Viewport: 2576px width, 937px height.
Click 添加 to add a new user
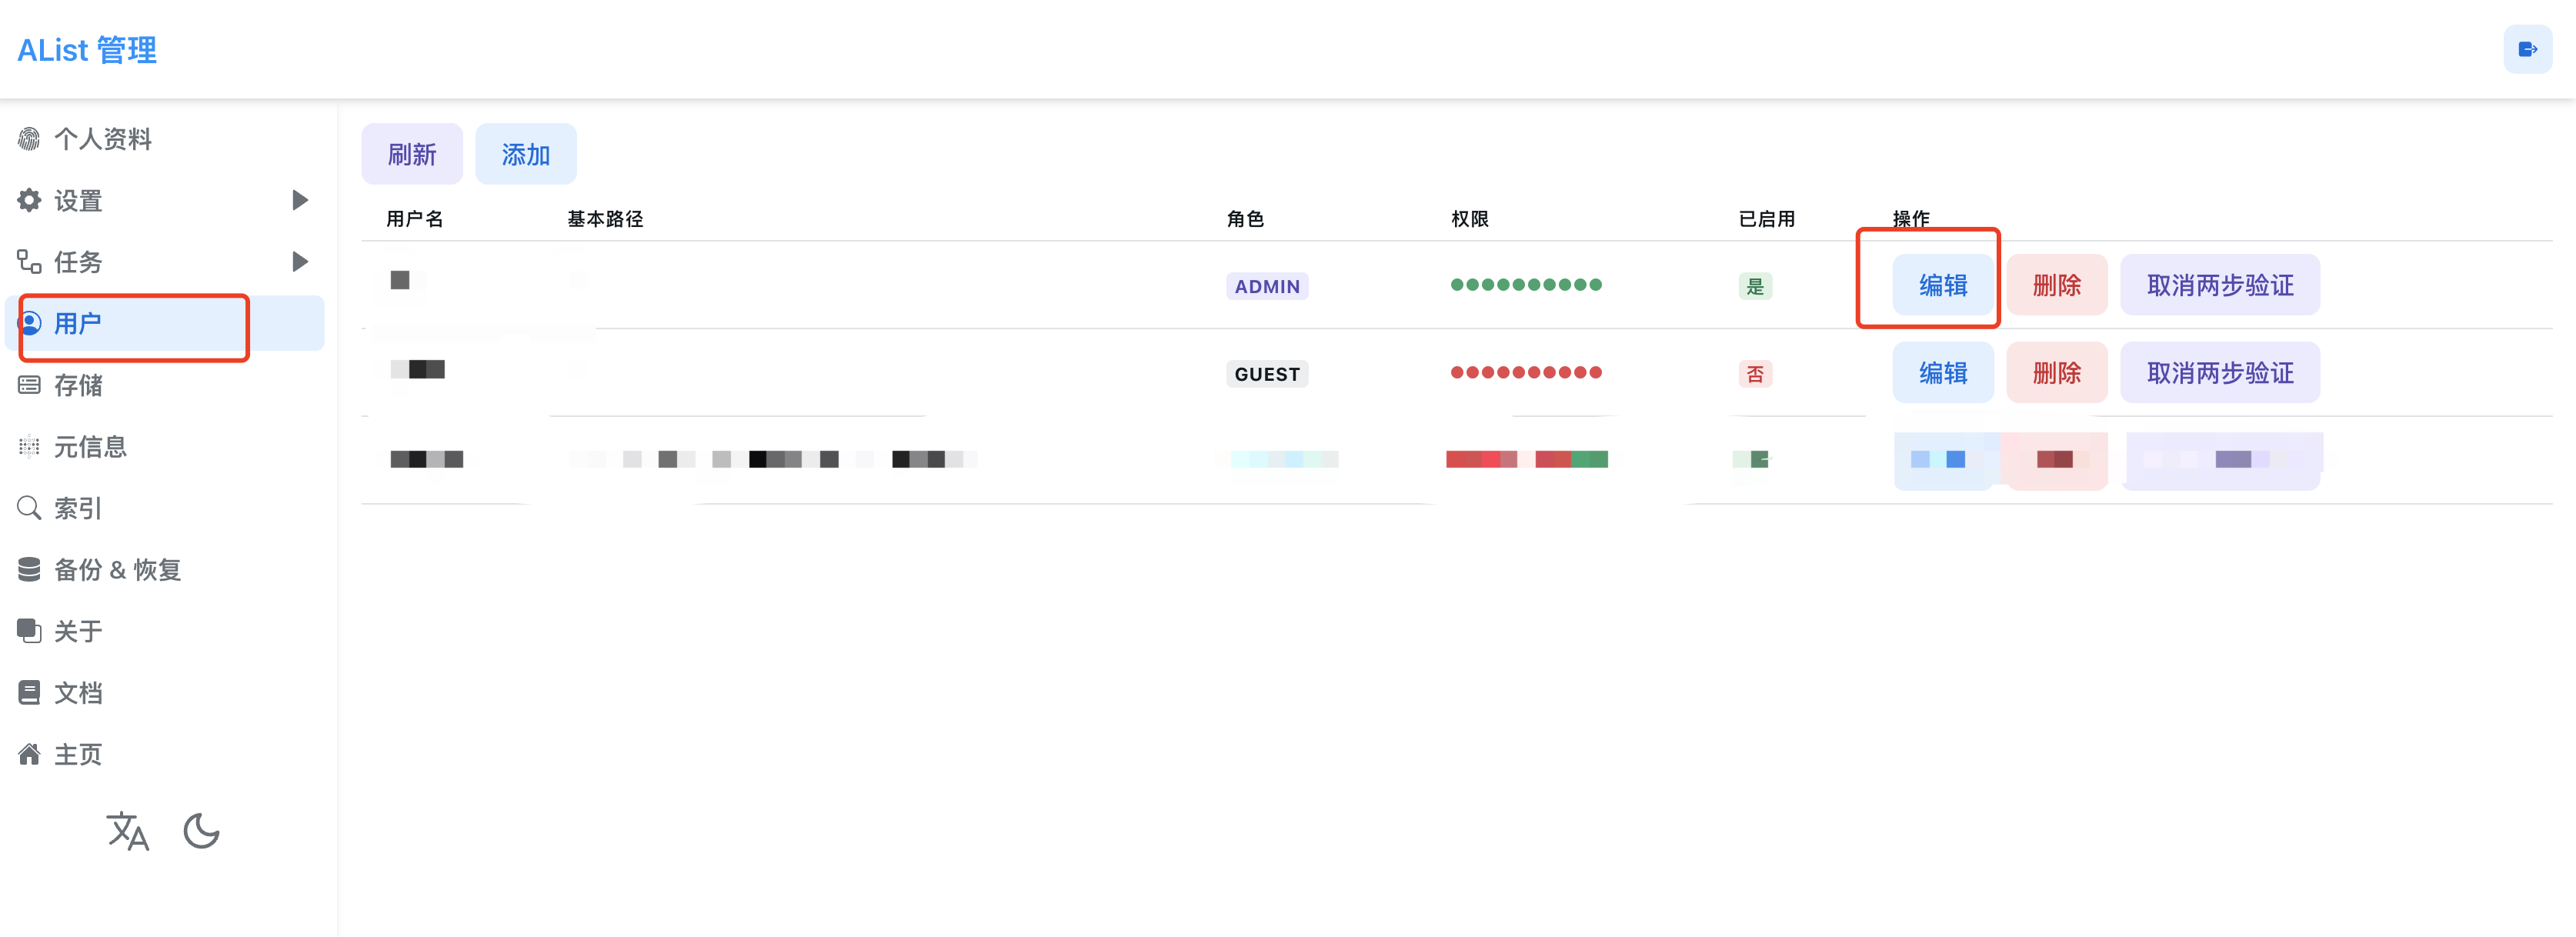click(x=526, y=153)
